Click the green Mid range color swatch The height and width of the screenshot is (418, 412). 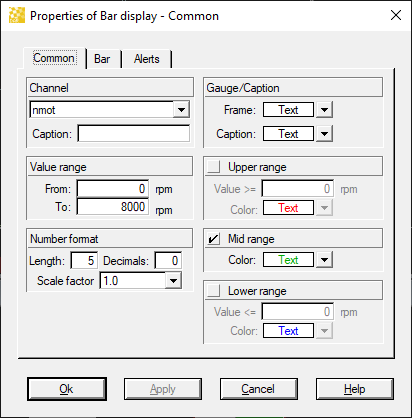pos(288,260)
